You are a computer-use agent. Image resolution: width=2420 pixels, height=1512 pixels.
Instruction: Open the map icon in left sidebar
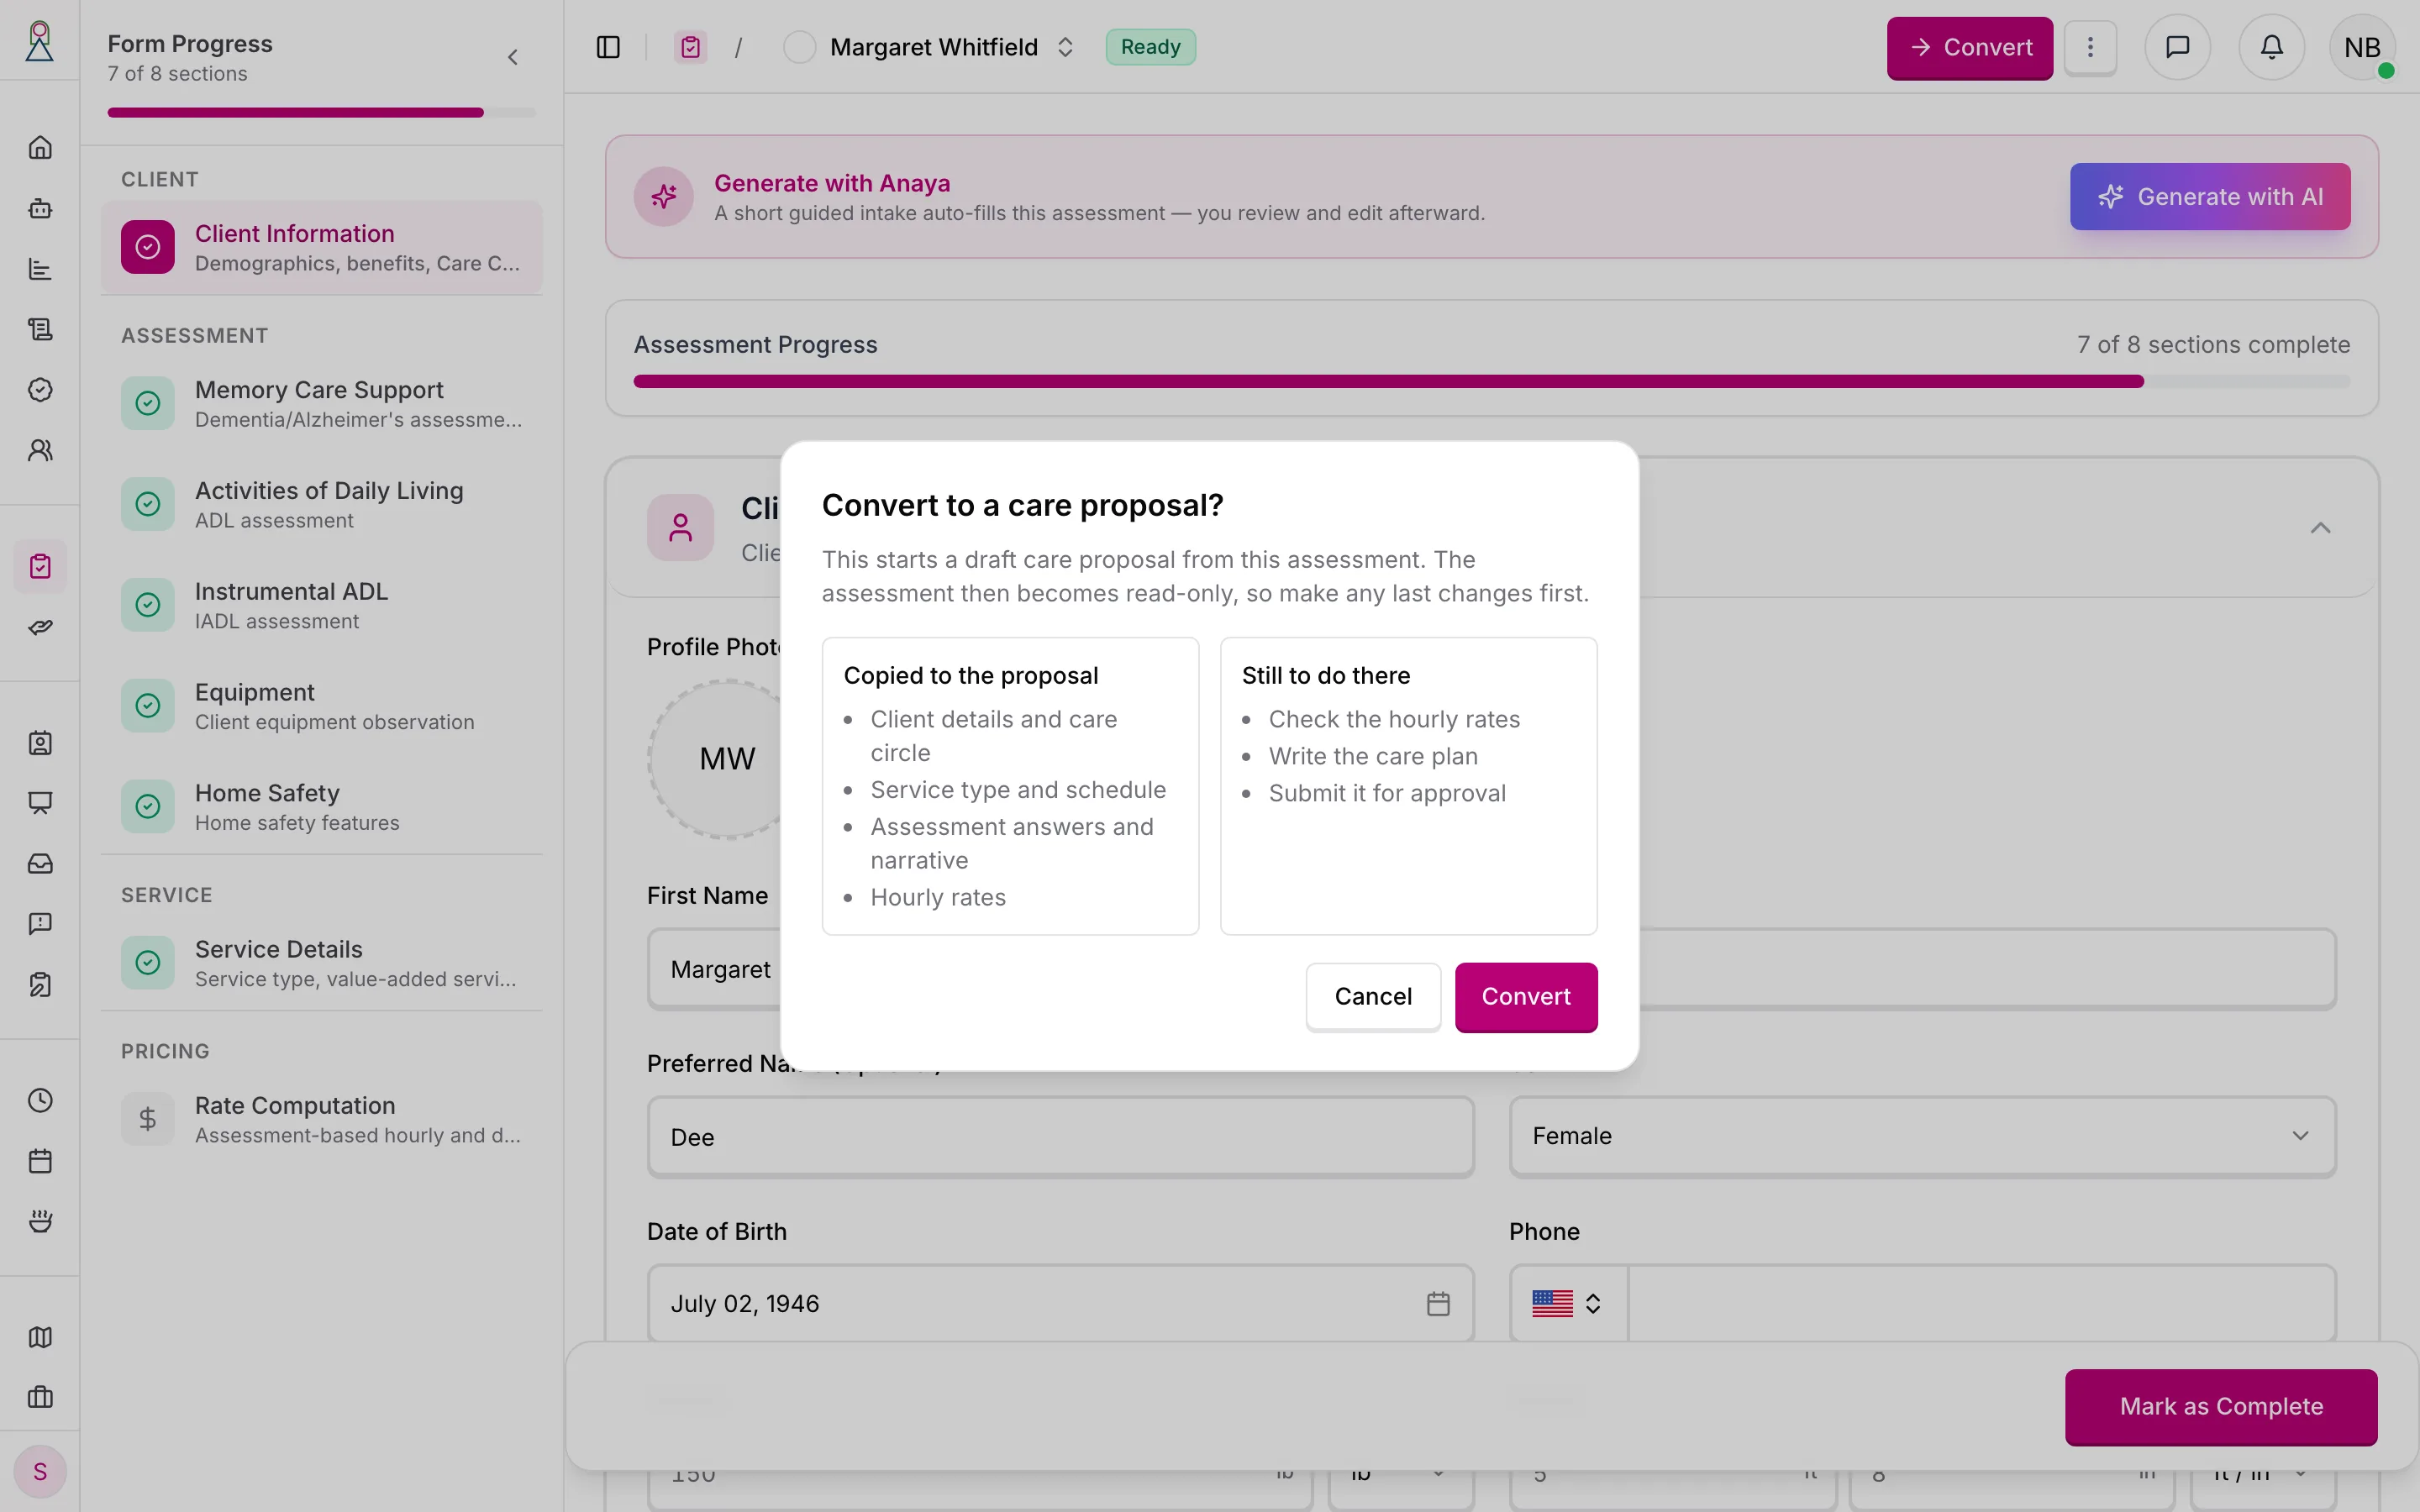coord(40,1337)
